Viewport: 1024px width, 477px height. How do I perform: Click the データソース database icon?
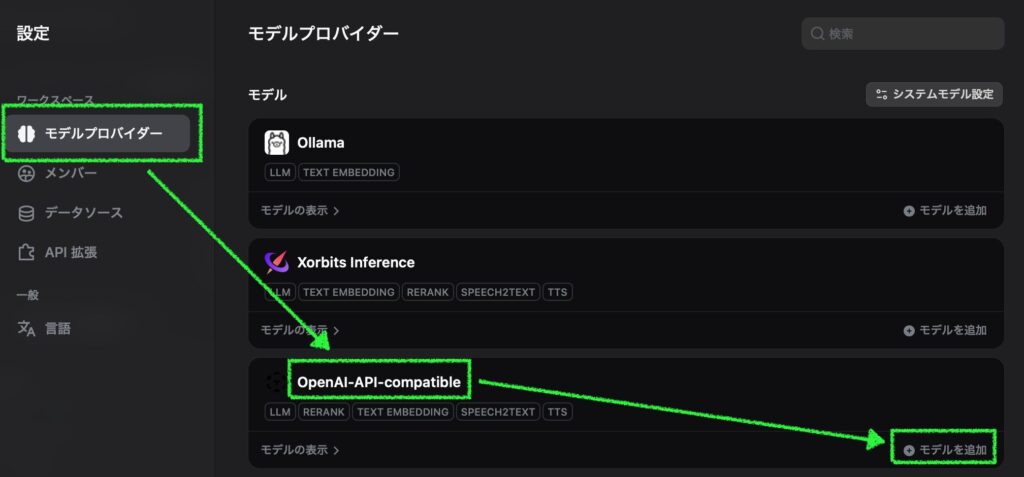click(x=27, y=213)
